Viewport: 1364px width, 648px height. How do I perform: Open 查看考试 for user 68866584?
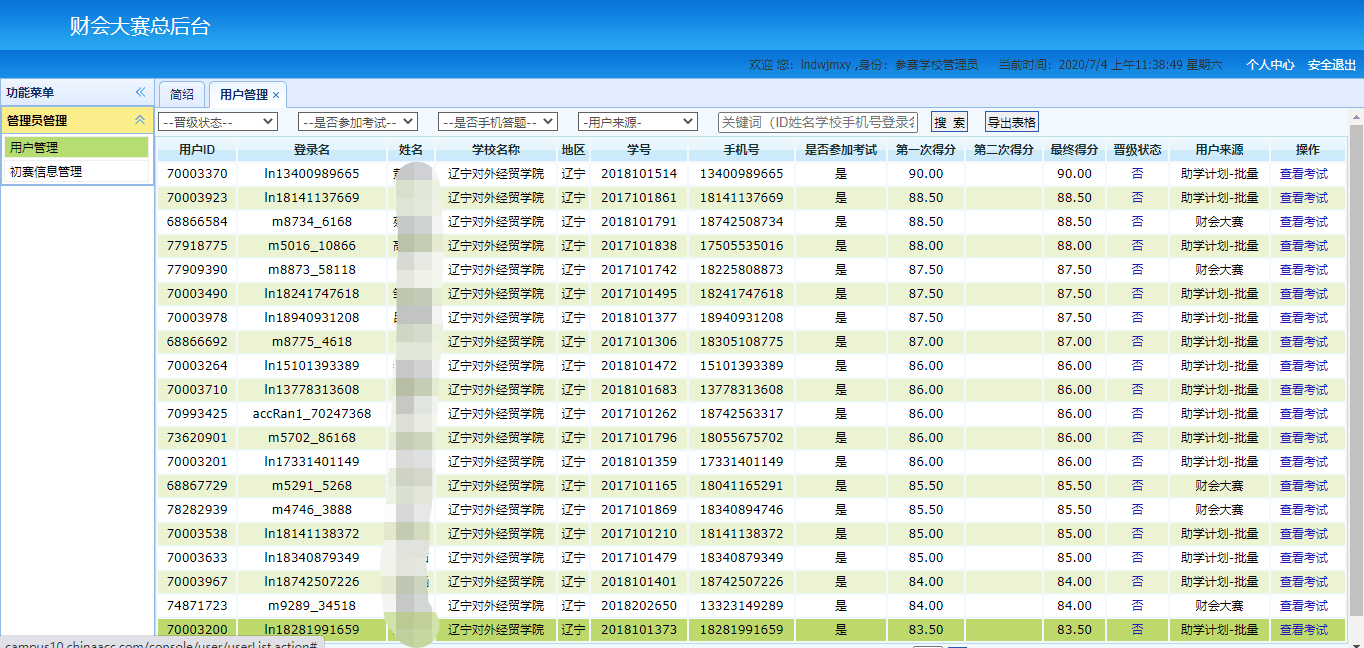coord(1304,222)
